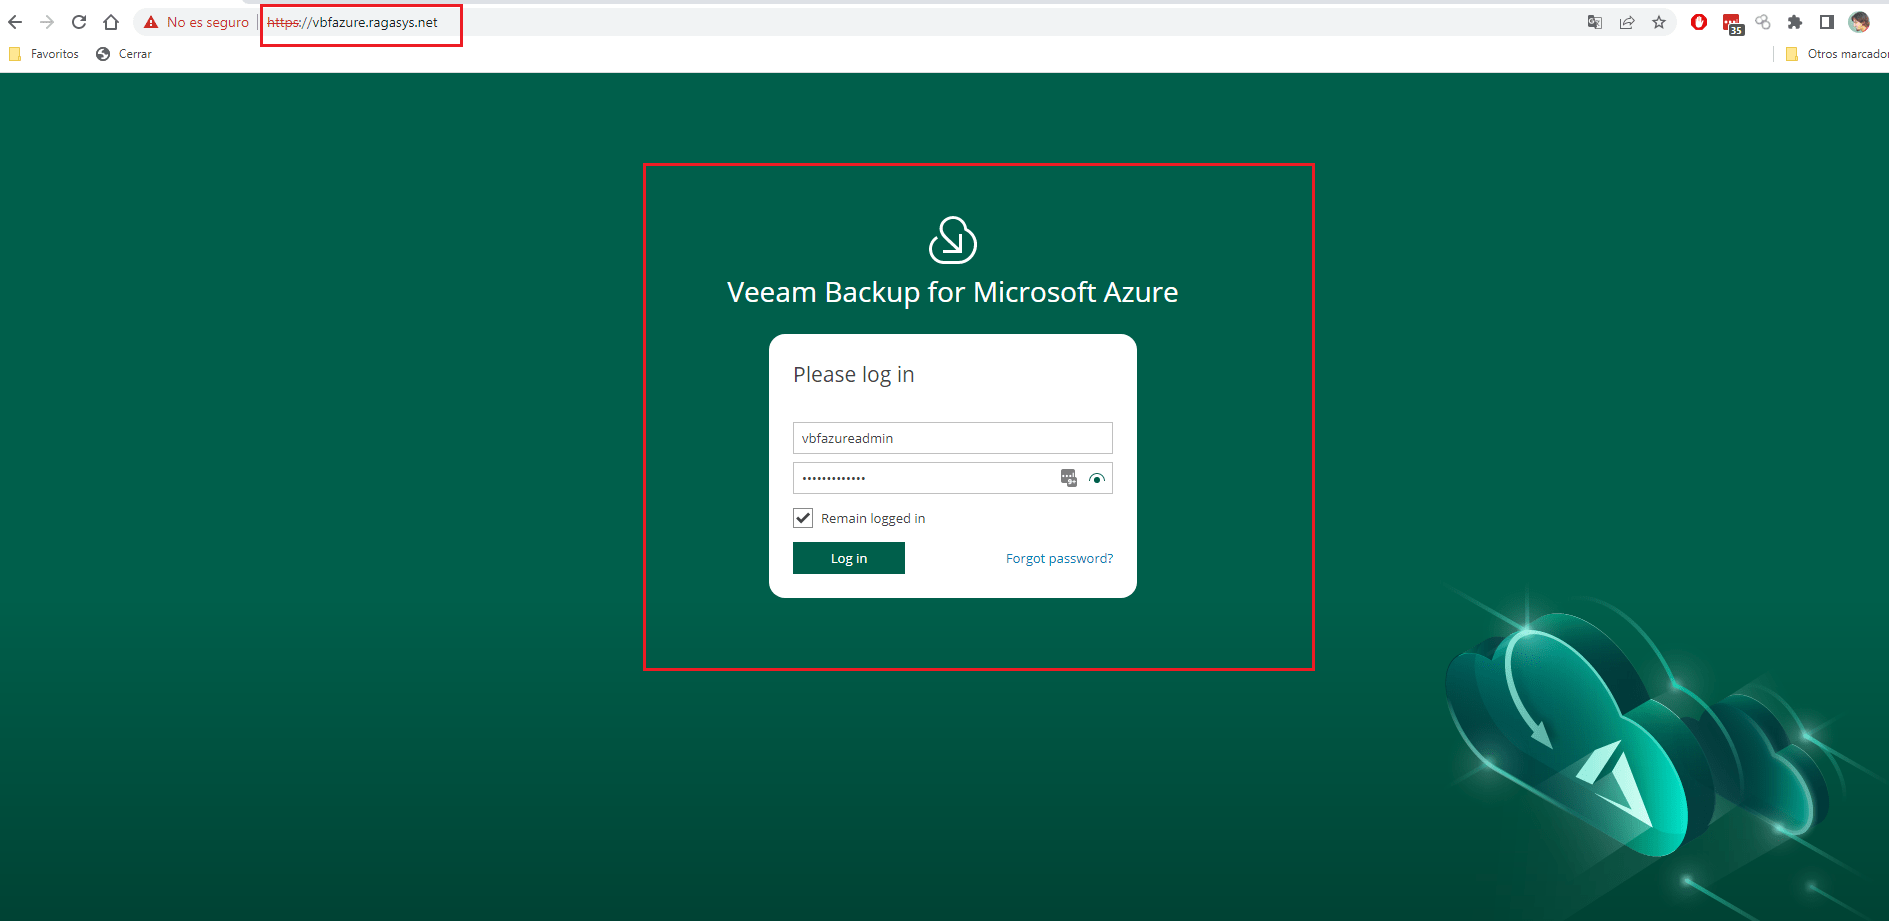Open the password manager icon in password field

coord(1069,478)
